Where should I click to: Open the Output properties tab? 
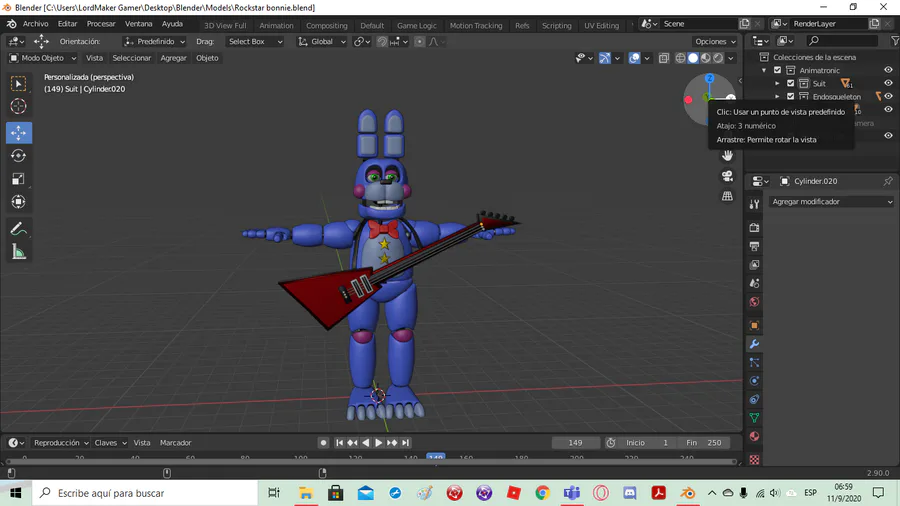tap(754, 246)
